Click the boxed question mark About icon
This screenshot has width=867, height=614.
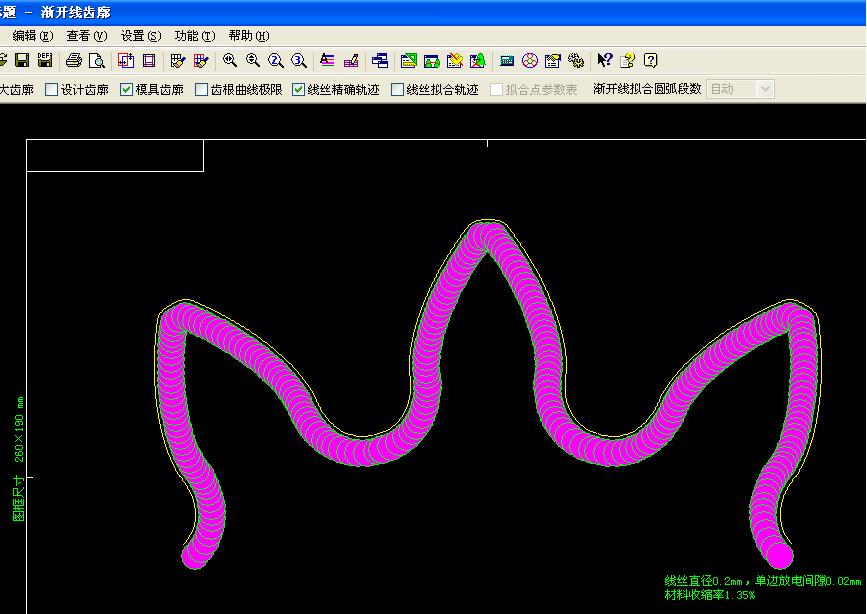pyautogui.click(x=651, y=60)
